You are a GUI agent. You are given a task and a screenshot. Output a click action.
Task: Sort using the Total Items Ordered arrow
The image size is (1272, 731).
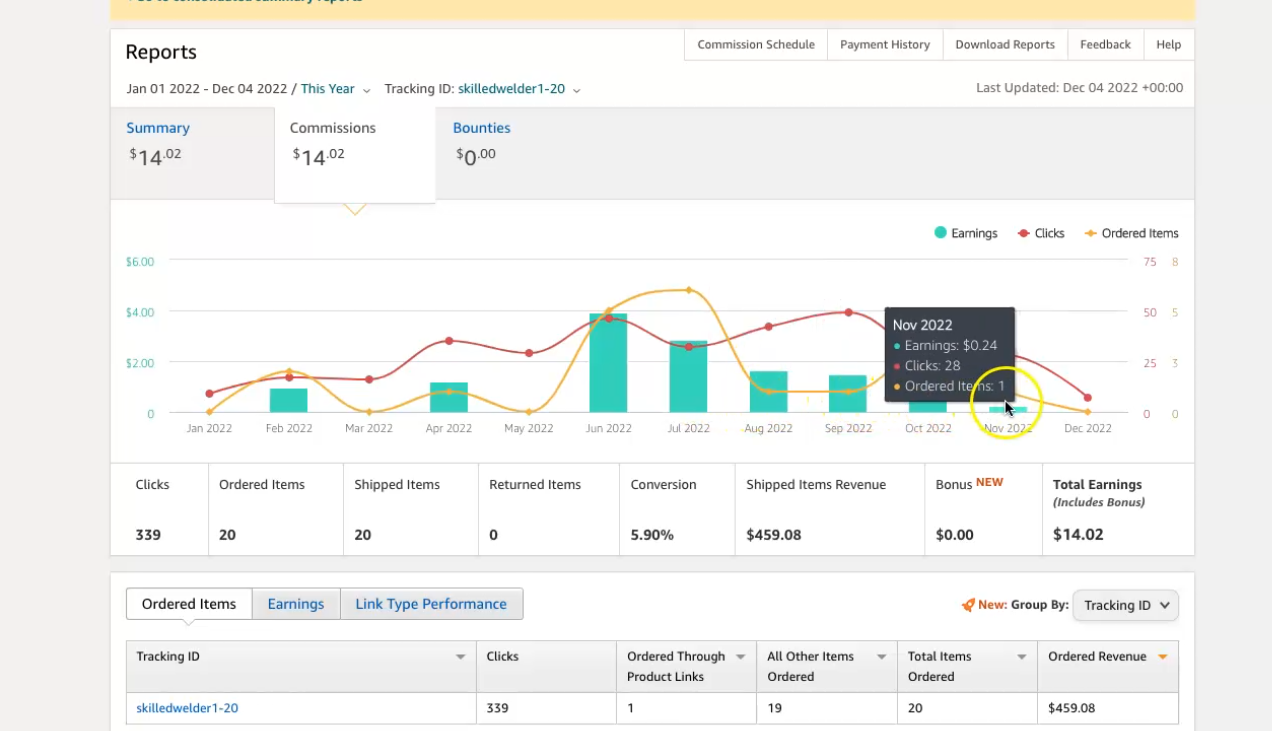point(1022,657)
